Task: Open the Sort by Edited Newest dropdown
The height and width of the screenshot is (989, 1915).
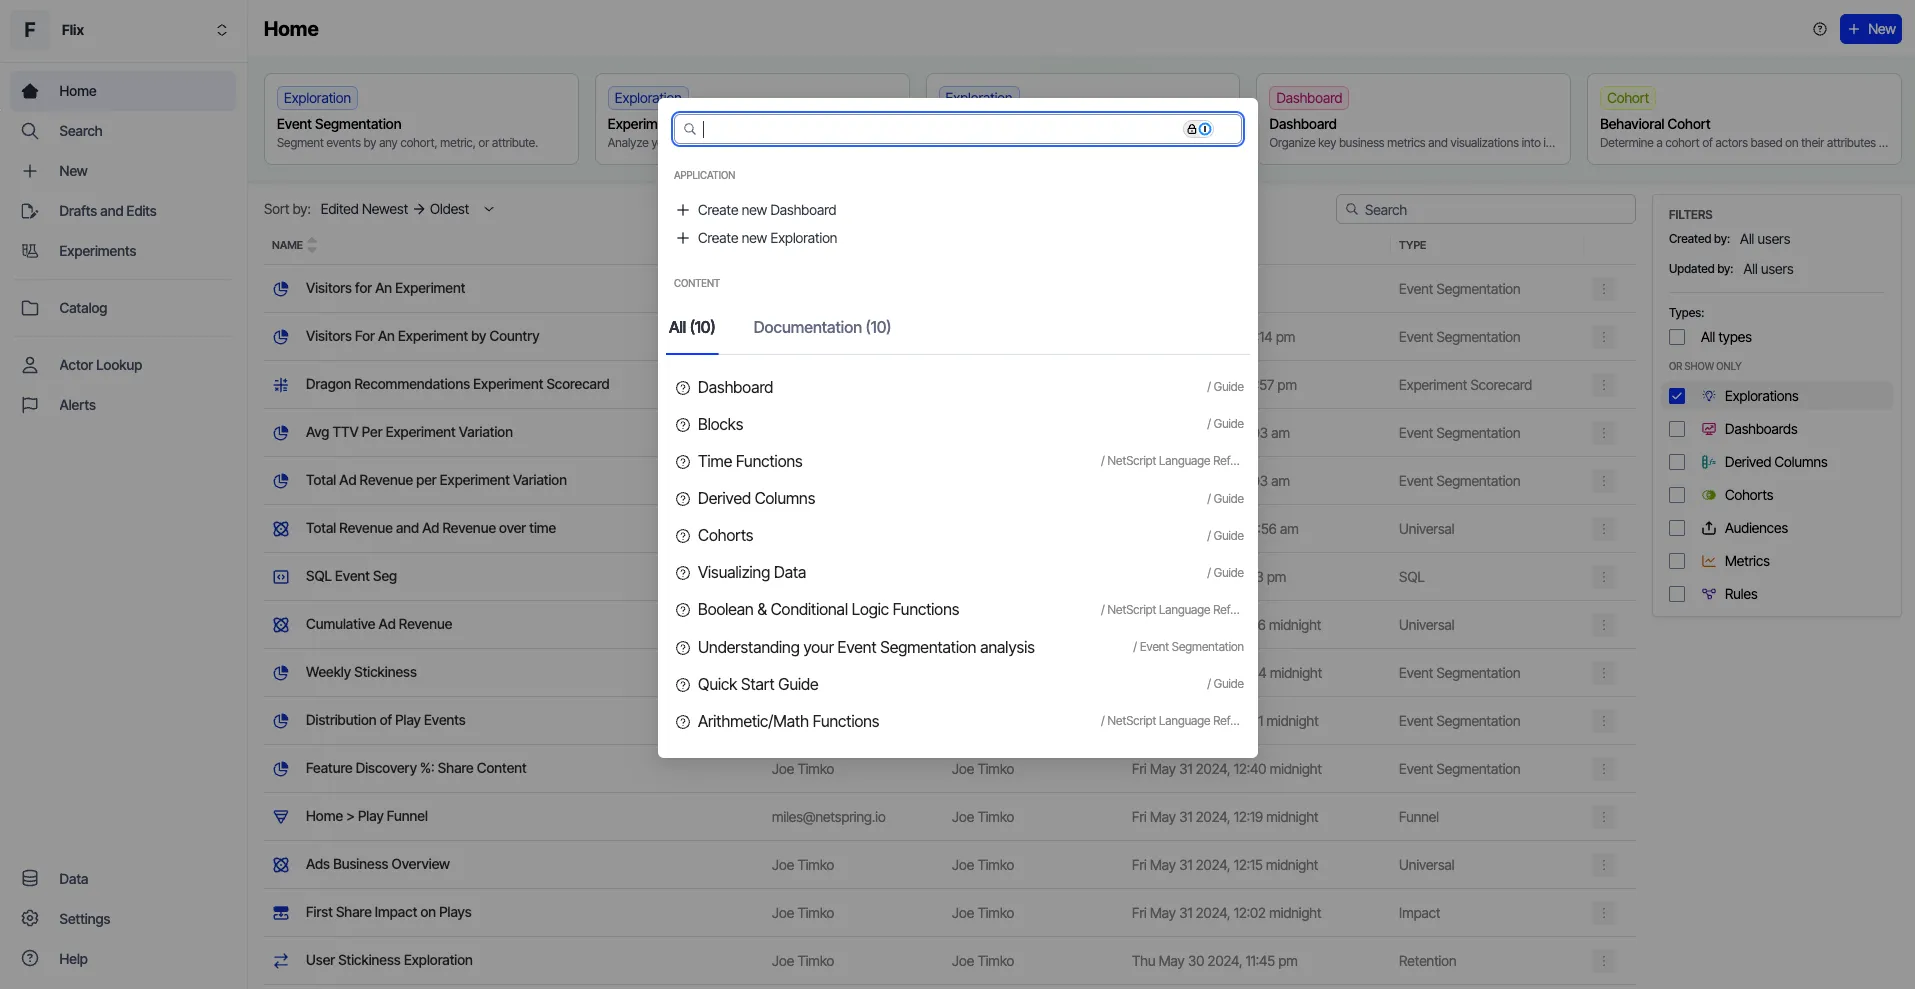Action: [407, 209]
